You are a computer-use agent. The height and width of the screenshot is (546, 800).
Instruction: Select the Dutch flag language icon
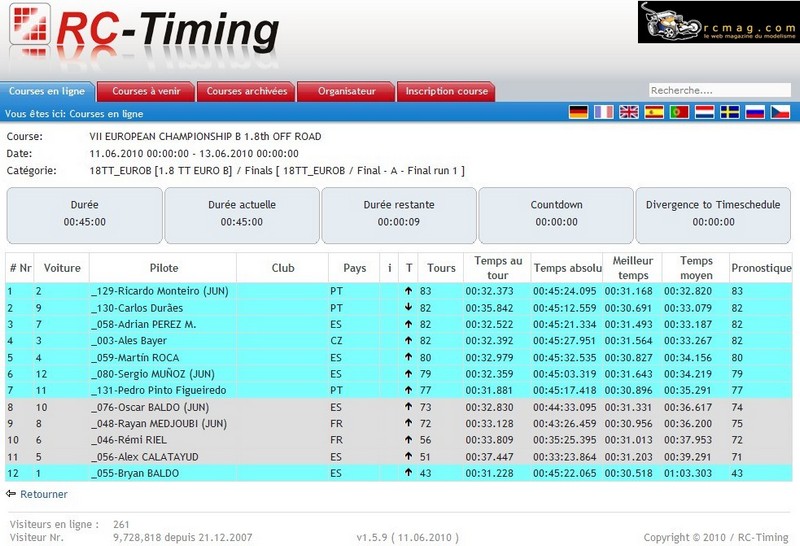(705, 112)
